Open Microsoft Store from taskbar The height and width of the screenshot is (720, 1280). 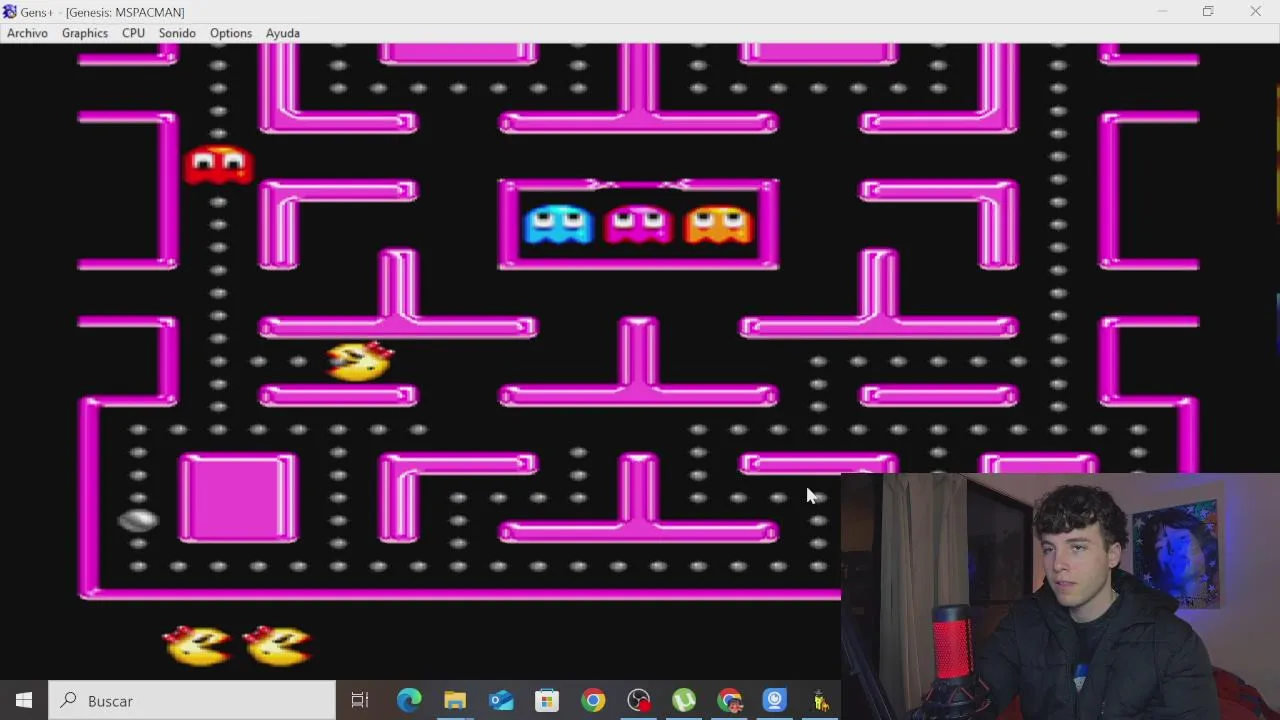pos(547,701)
